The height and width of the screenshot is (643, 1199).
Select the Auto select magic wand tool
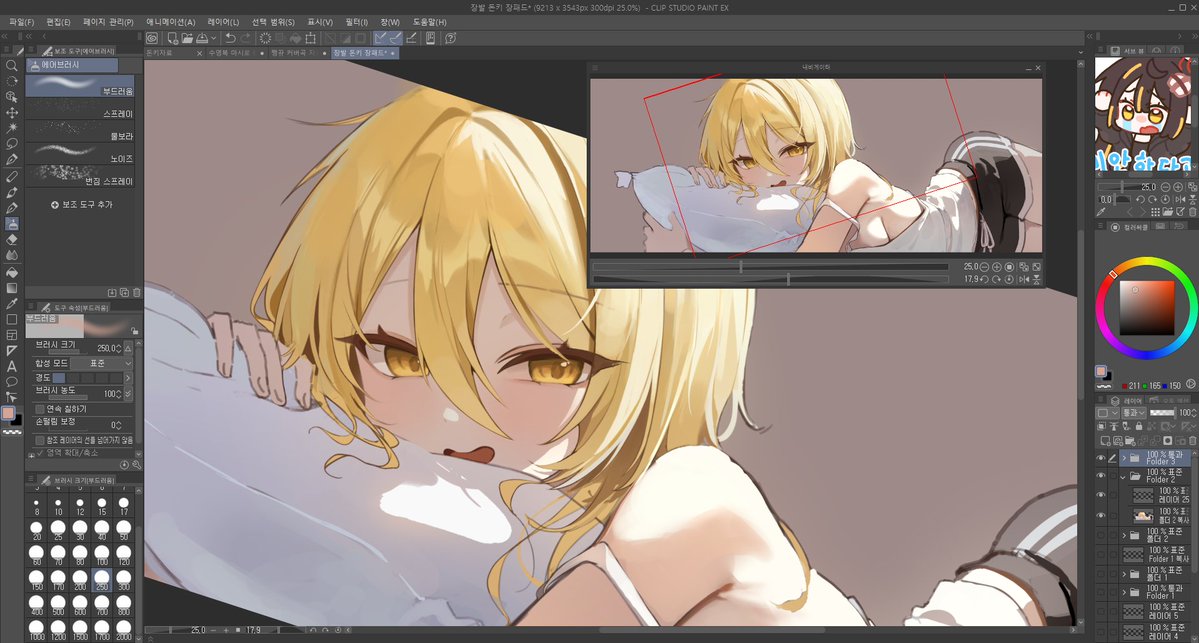coord(11,128)
